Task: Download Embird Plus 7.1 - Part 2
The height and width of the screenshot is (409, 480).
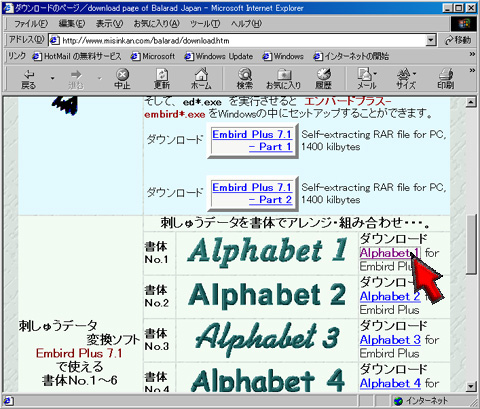Action: coord(252,193)
